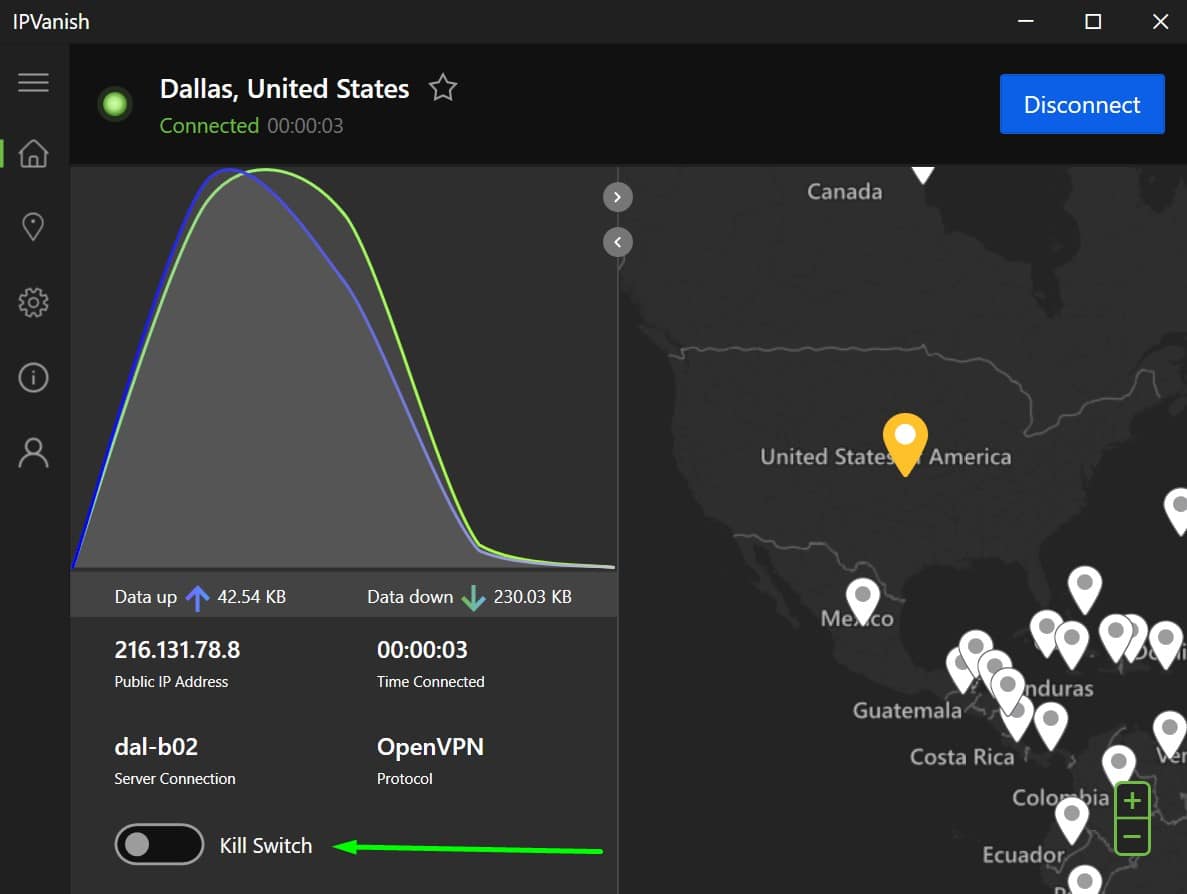Close the IPVanish window
The image size is (1187, 894).
pyautogui.click(x=1161, y=21)
